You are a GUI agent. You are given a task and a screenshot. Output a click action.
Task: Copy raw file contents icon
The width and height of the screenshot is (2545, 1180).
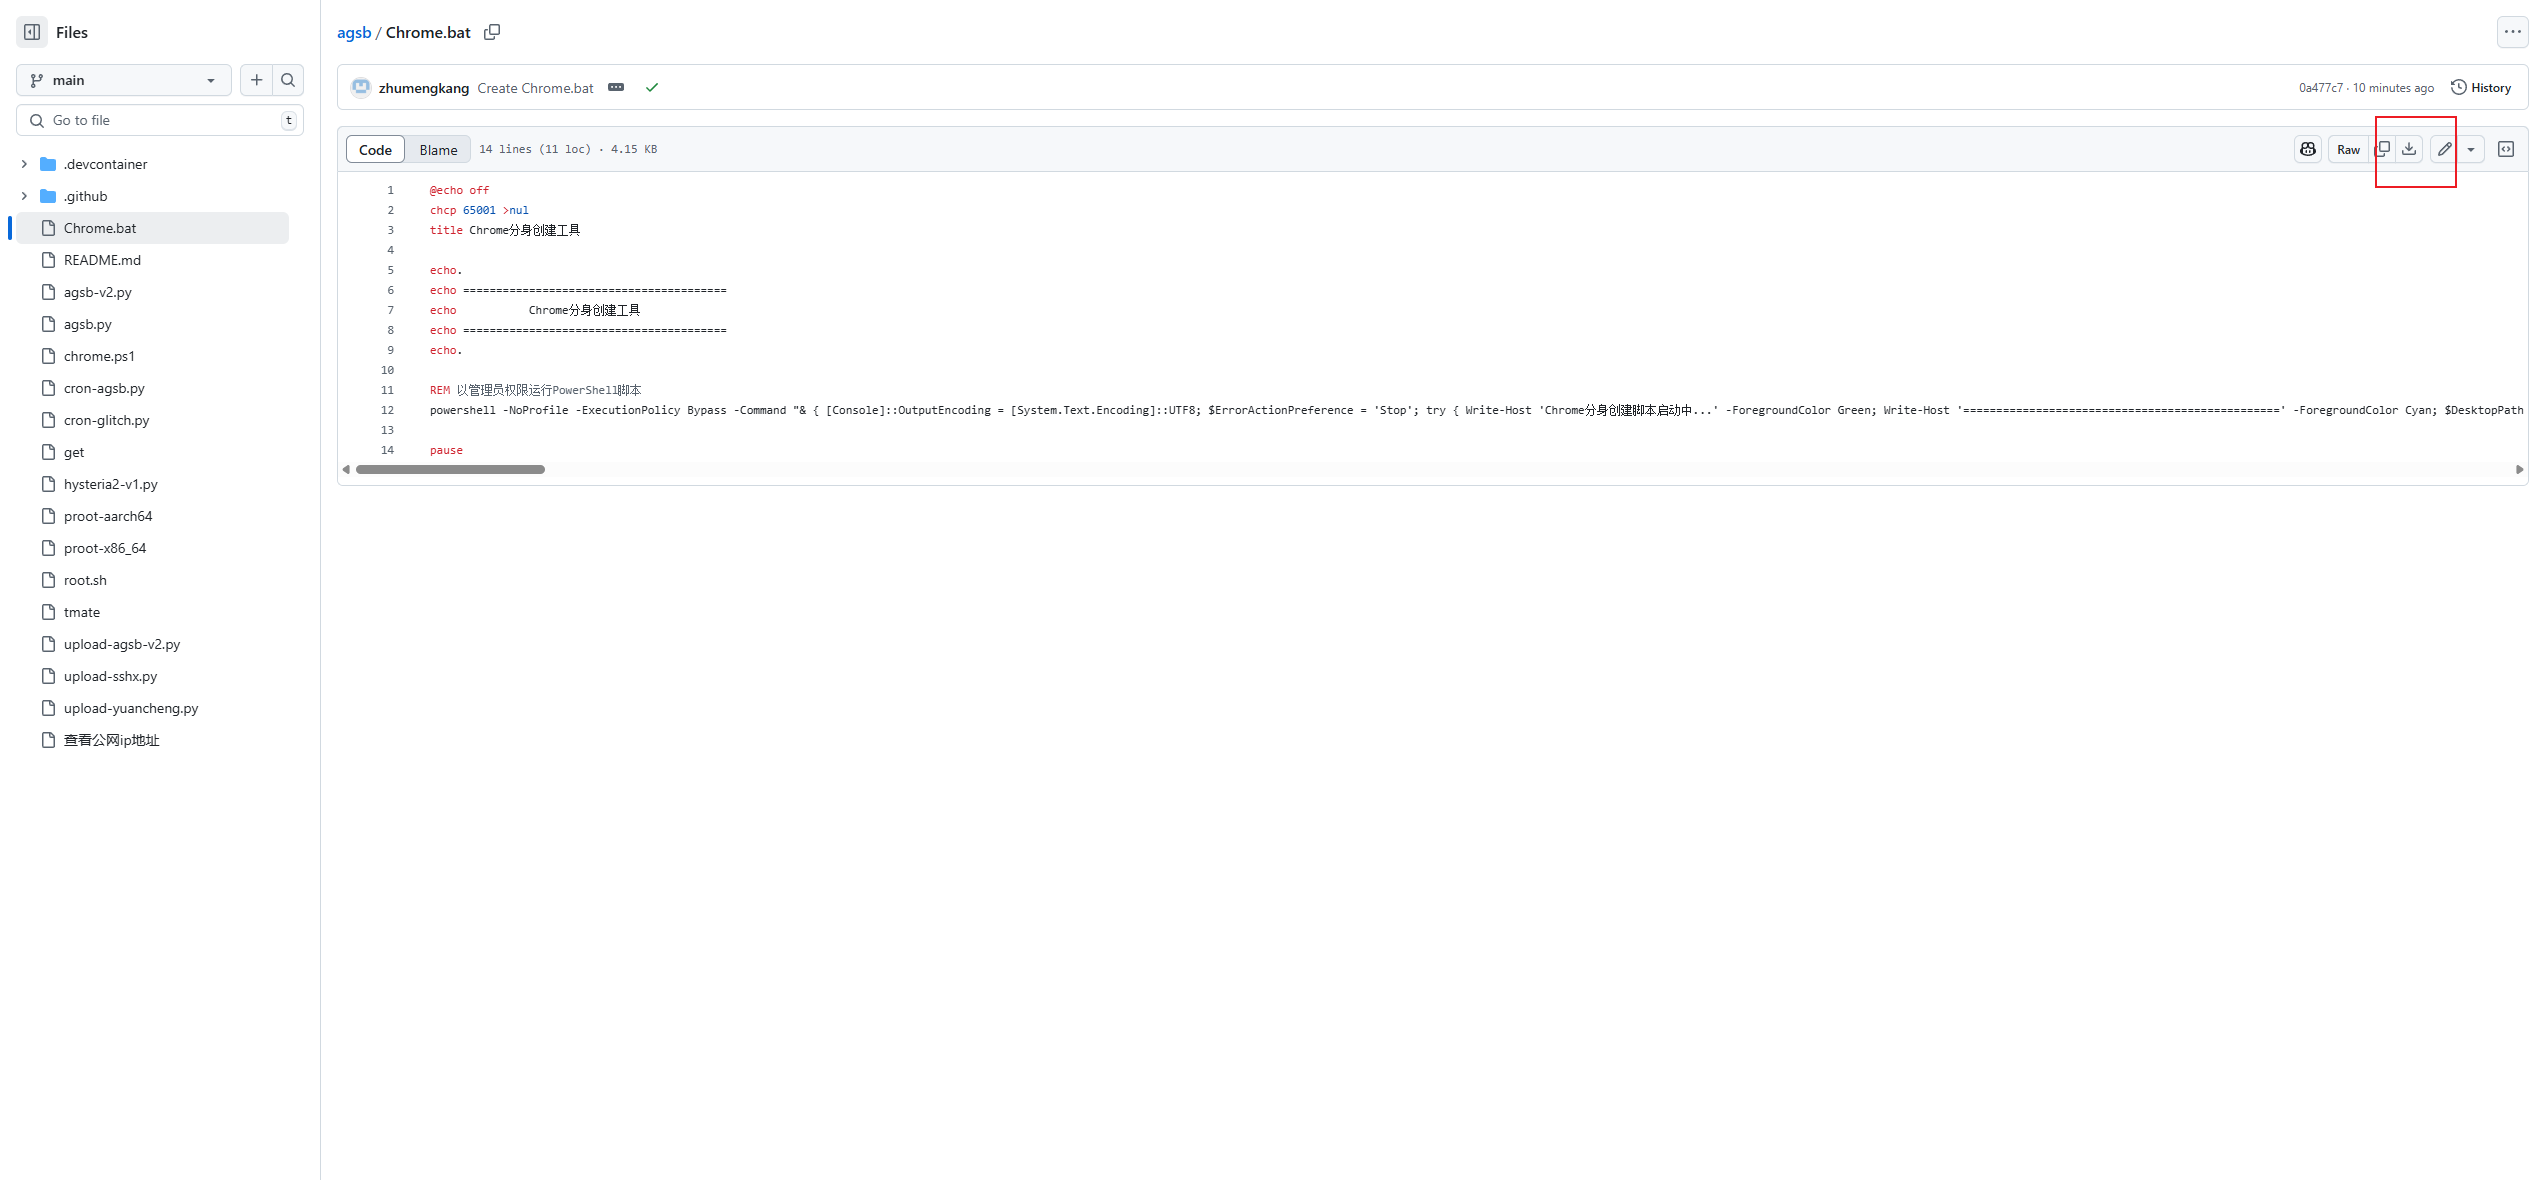pyautogui.click(x=2383, y=149)
